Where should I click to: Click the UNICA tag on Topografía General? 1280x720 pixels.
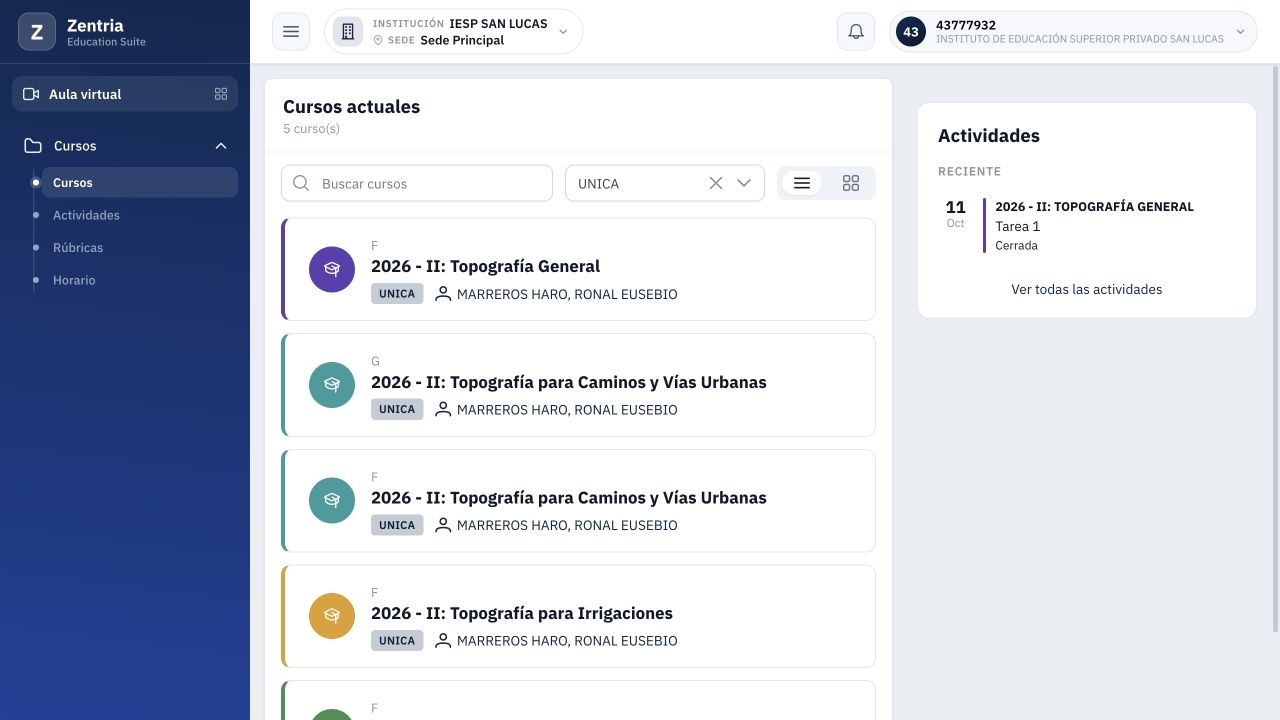(397, 294)
